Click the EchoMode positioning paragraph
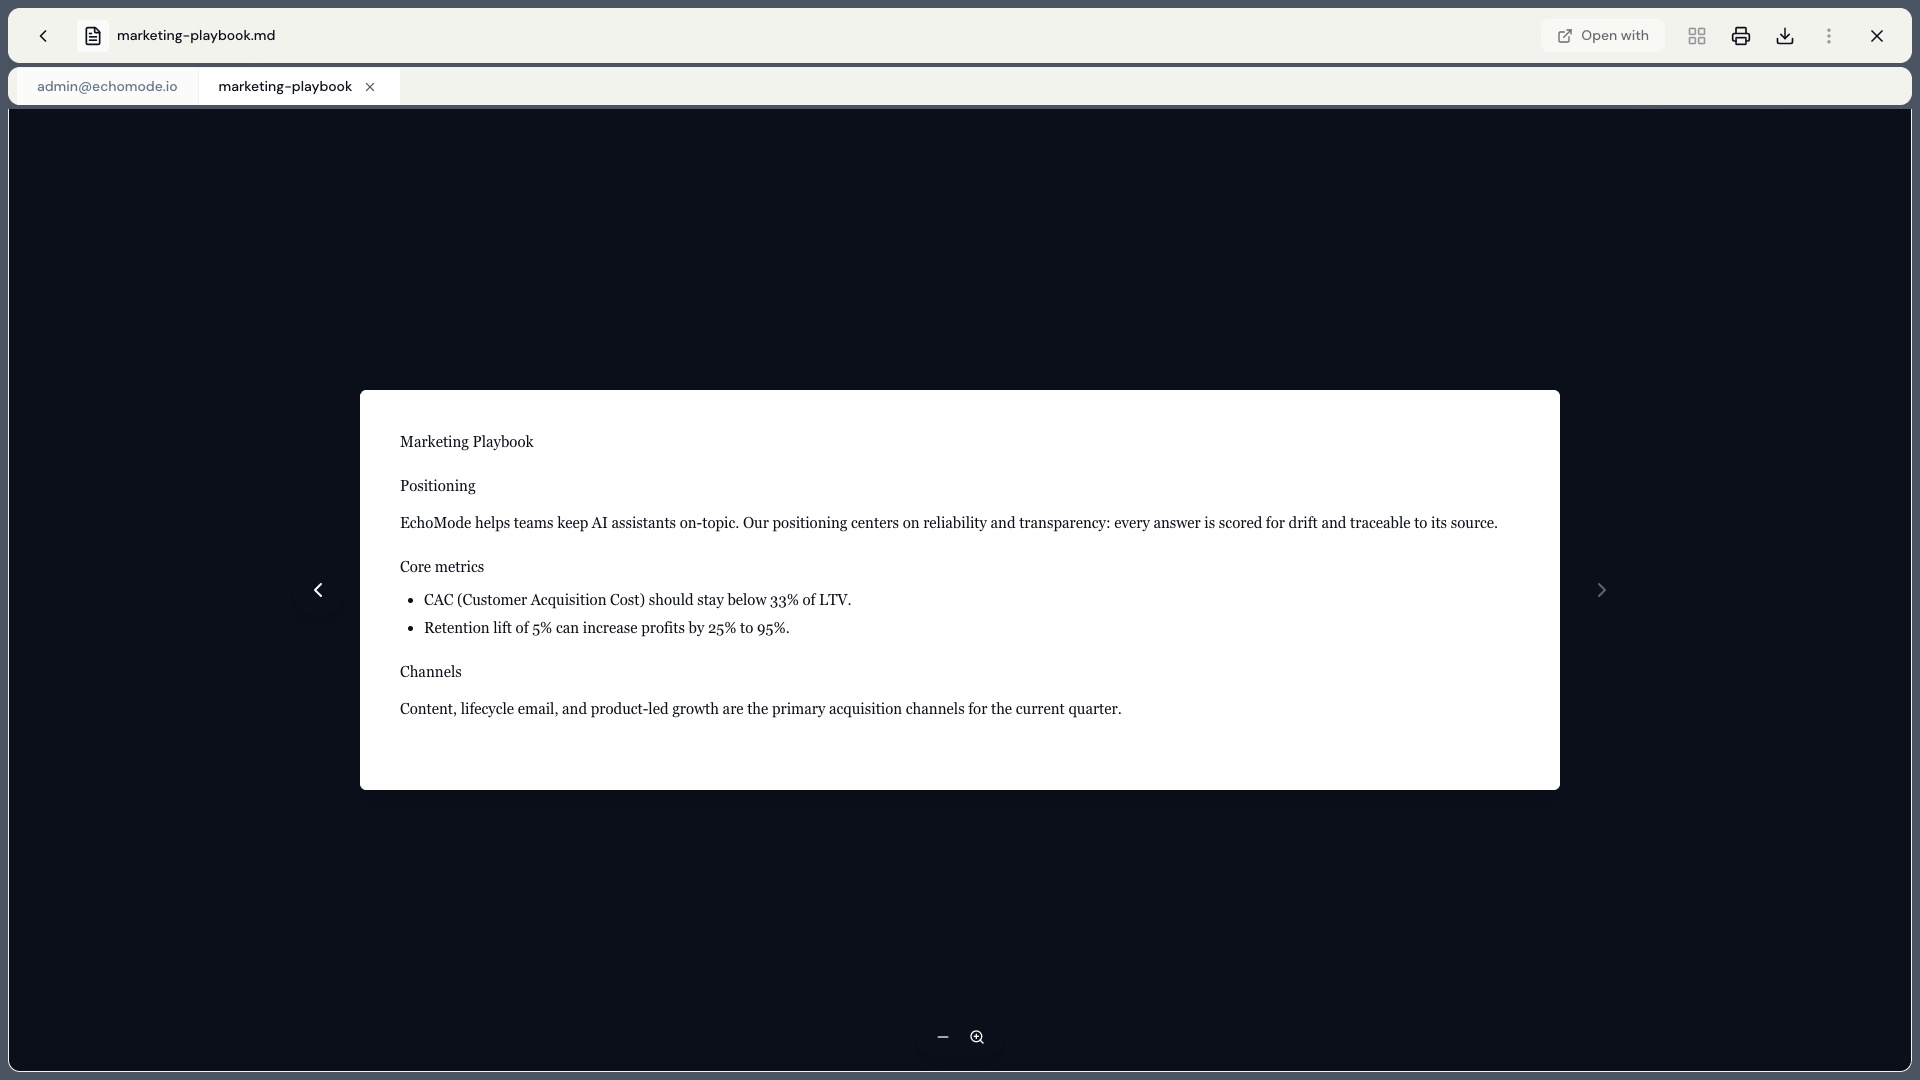This screenshot has width=1920, height=1080. click(x=949, y=523)
